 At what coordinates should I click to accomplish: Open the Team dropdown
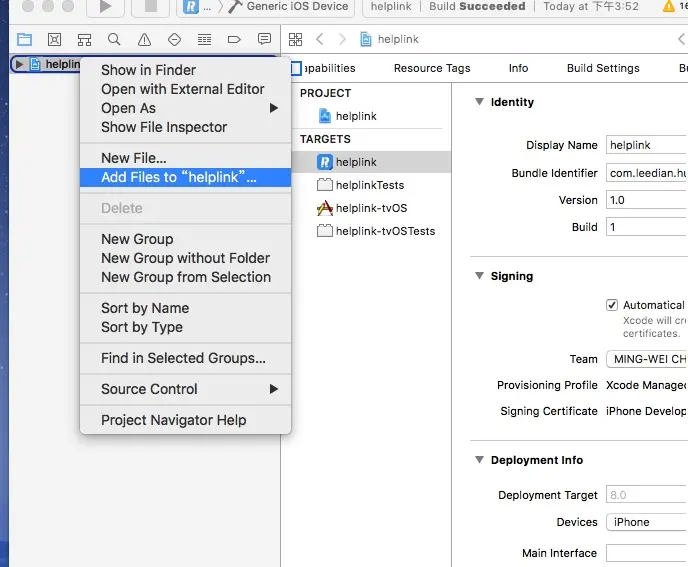tap(647, 359)
